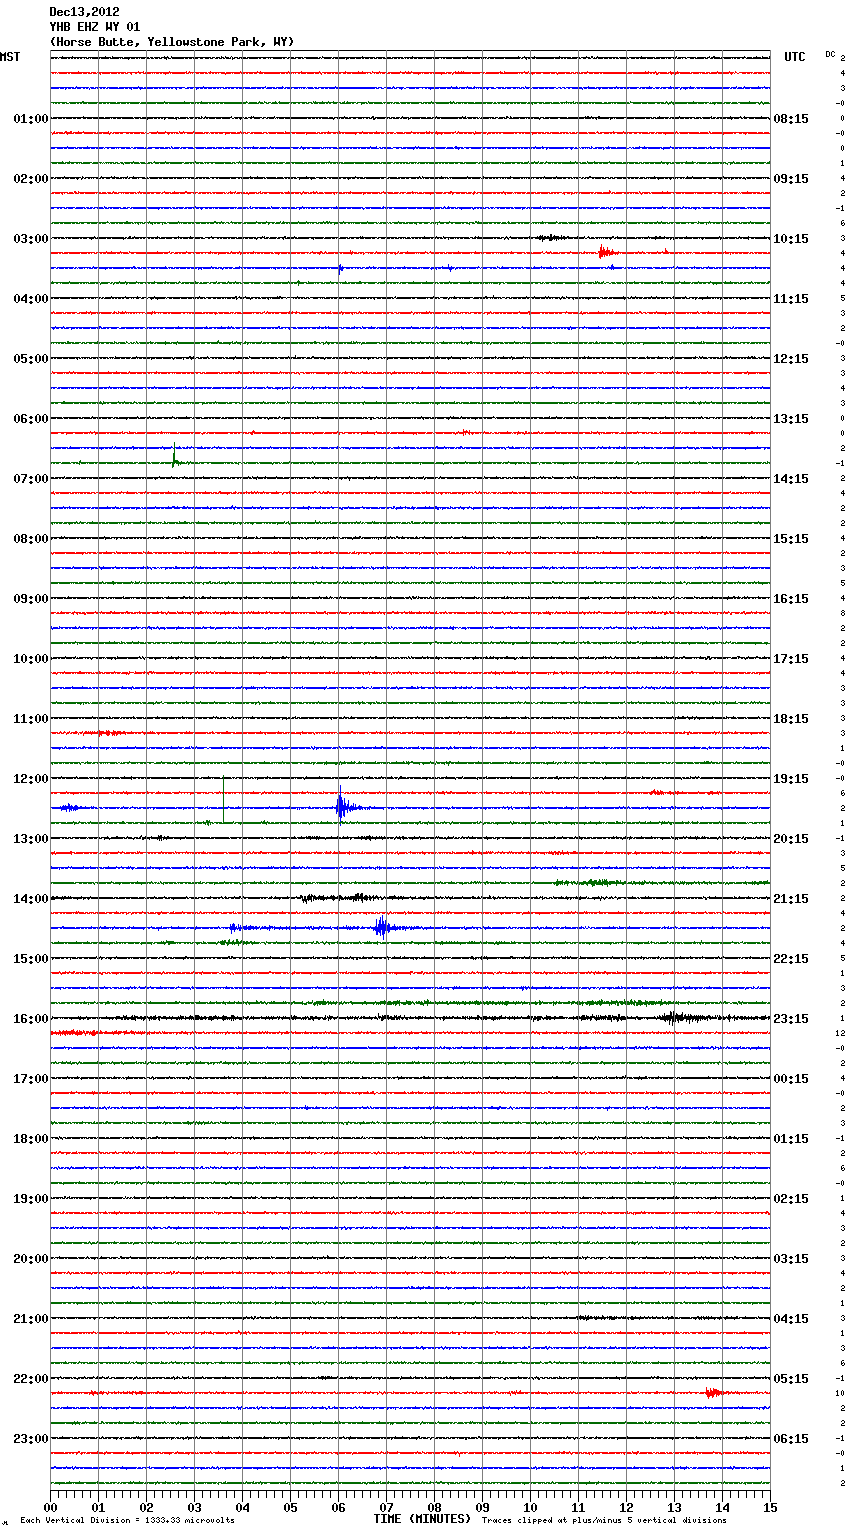
Task: Click the traces clipped footer note
Action: (604, 1521)
